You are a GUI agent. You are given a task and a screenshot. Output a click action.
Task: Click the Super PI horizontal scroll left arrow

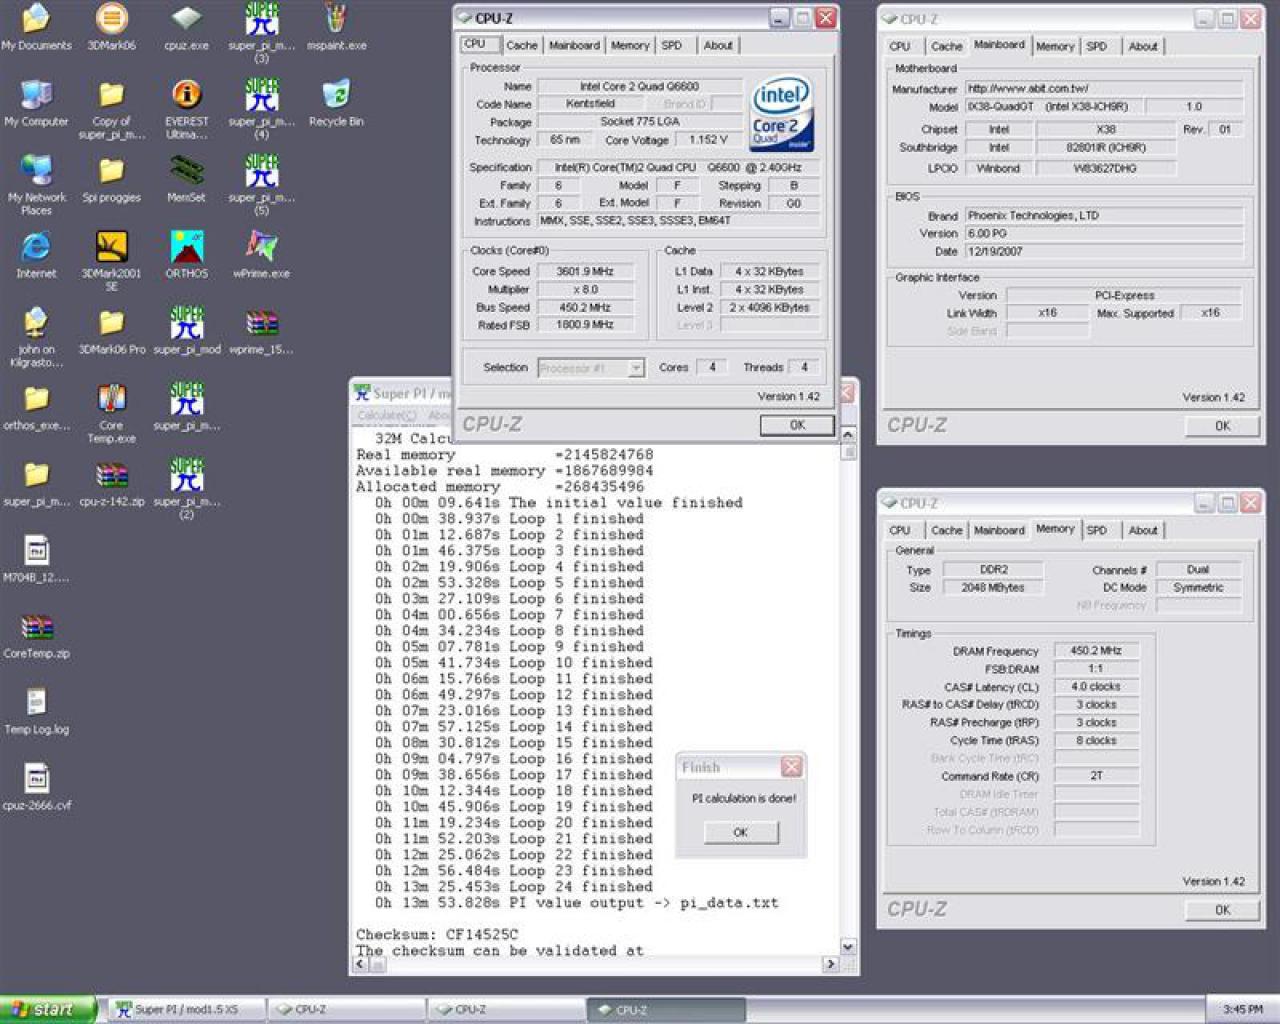coord(360,964)
